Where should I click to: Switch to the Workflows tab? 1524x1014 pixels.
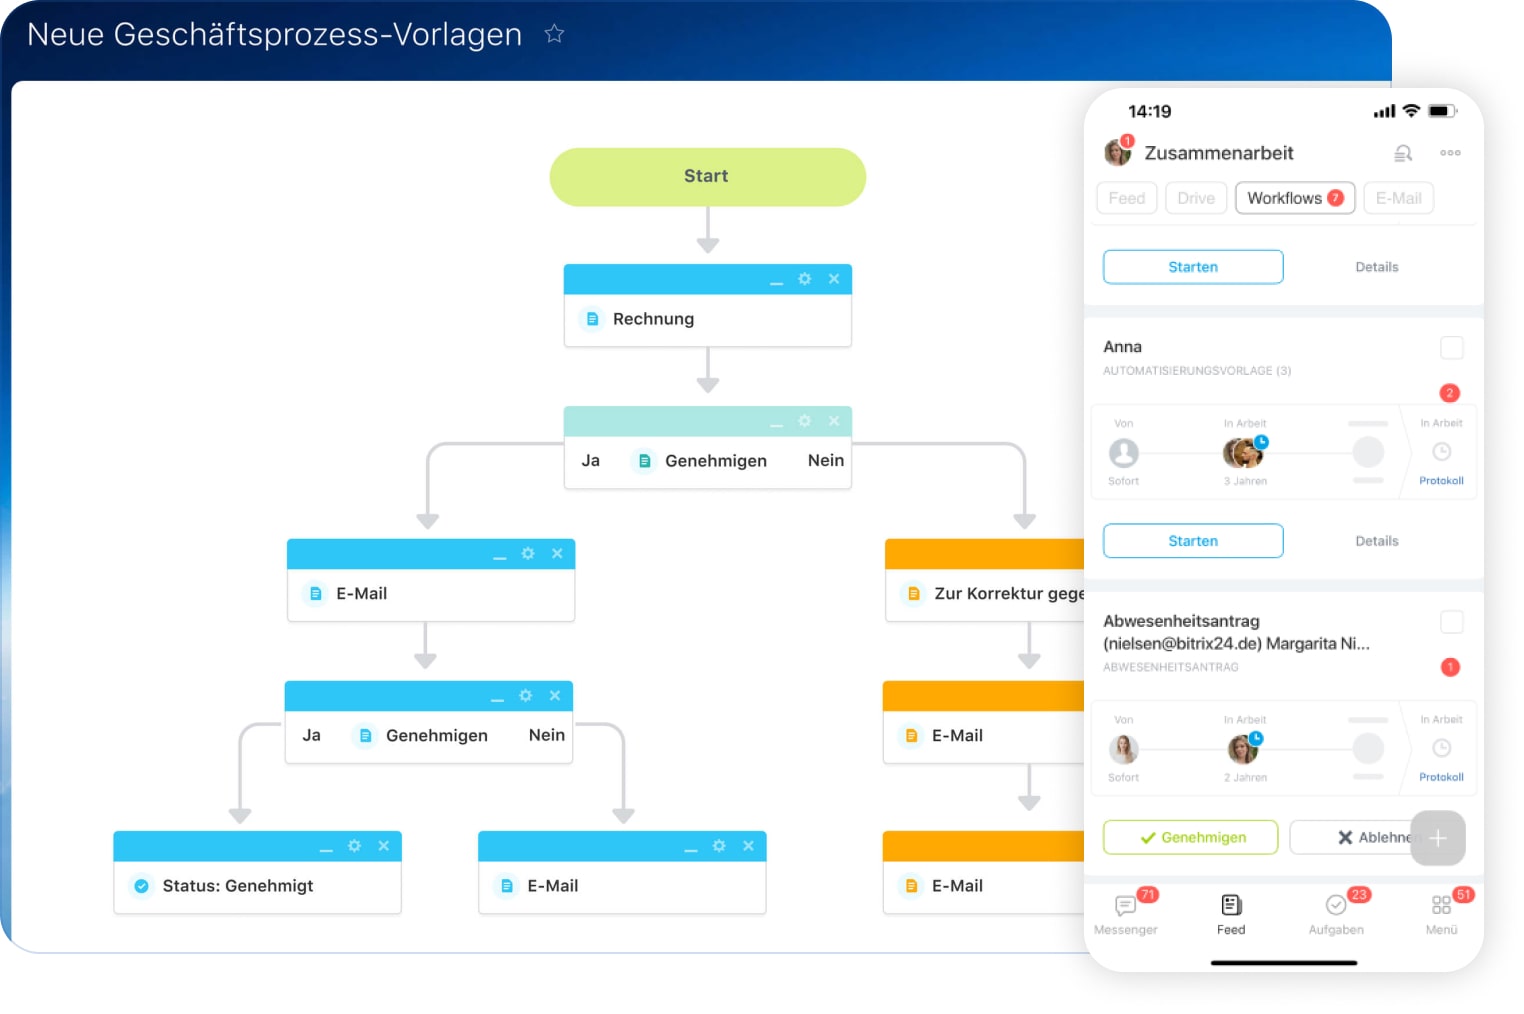[x=1294, y=198]
